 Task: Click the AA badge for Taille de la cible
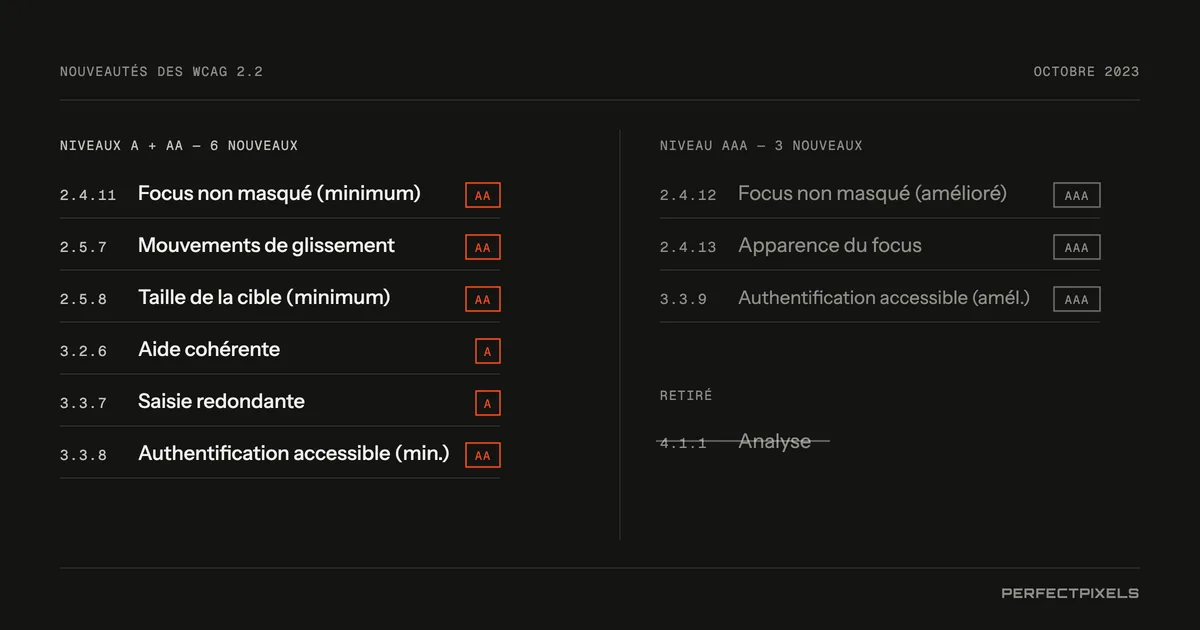click(483, 299)
